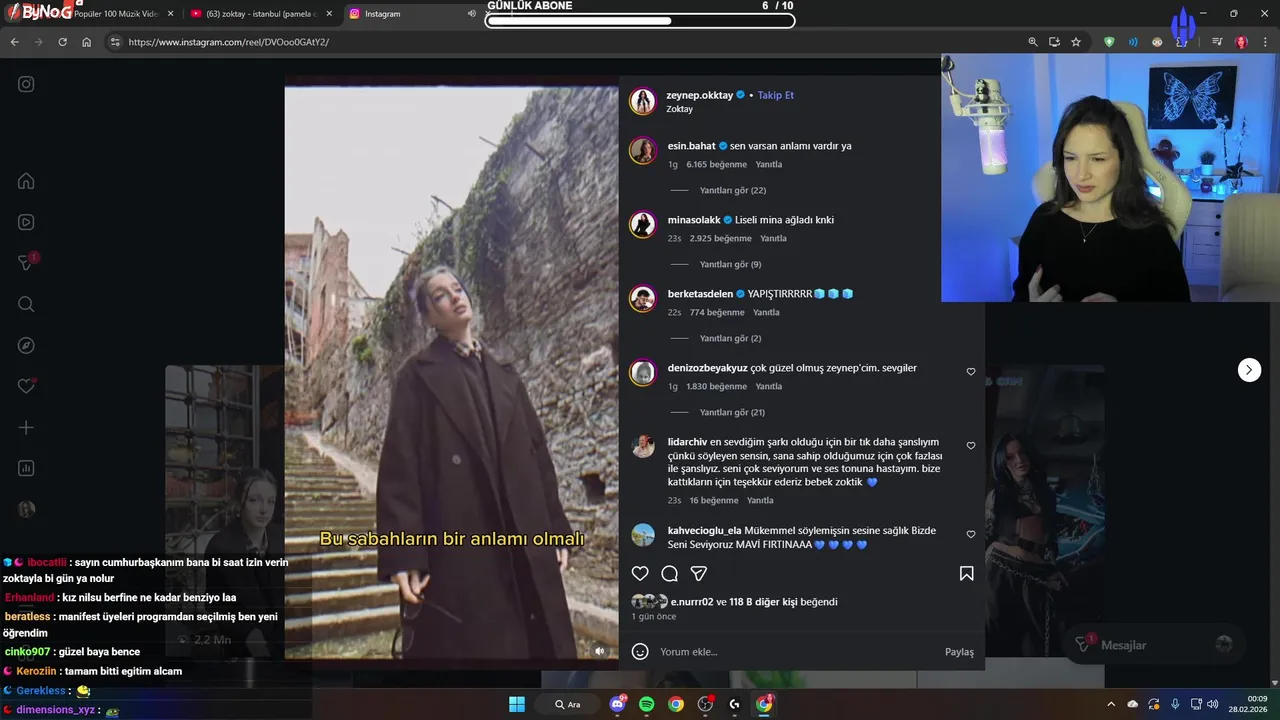Open the Explore compass icon
This screenshot has height=720, width=1280.
click(x=26, y=345)
